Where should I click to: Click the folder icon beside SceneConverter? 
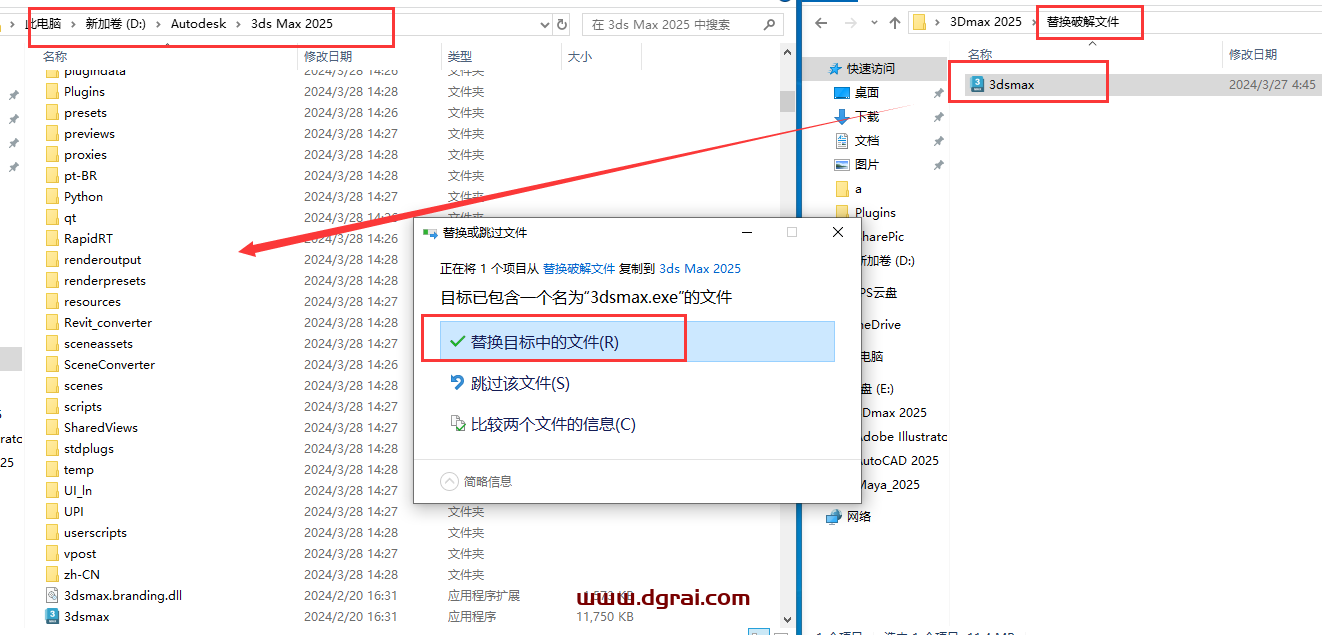pos(52,365)
